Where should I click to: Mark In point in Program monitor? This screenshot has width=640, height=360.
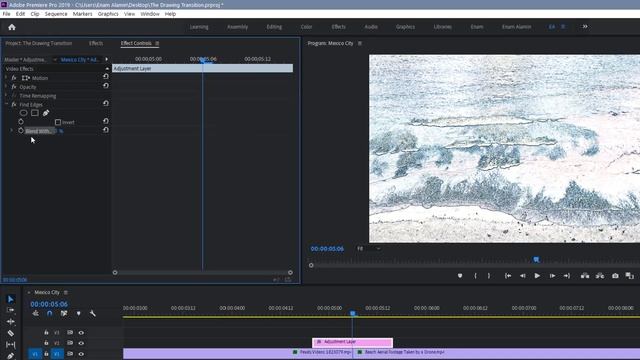point(476,276)
